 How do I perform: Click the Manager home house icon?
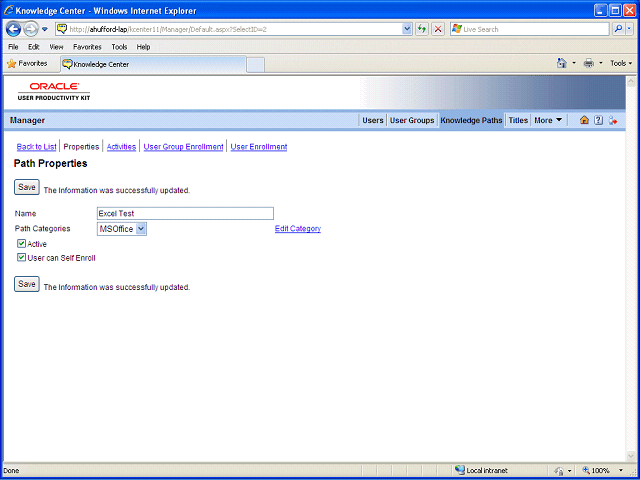(x=584, y=120)
